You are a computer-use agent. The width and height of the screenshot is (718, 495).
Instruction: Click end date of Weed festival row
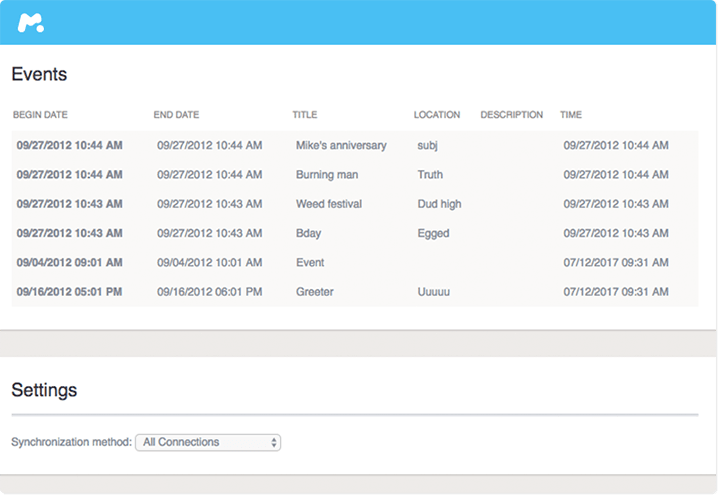click(x=210, y=204)
